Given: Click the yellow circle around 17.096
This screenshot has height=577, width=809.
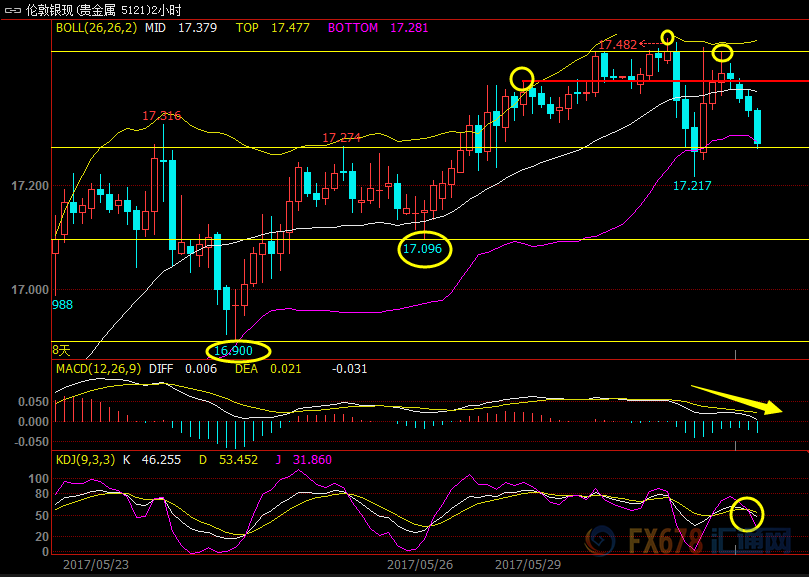Looking at the screenshot, I should click(425, 248).
